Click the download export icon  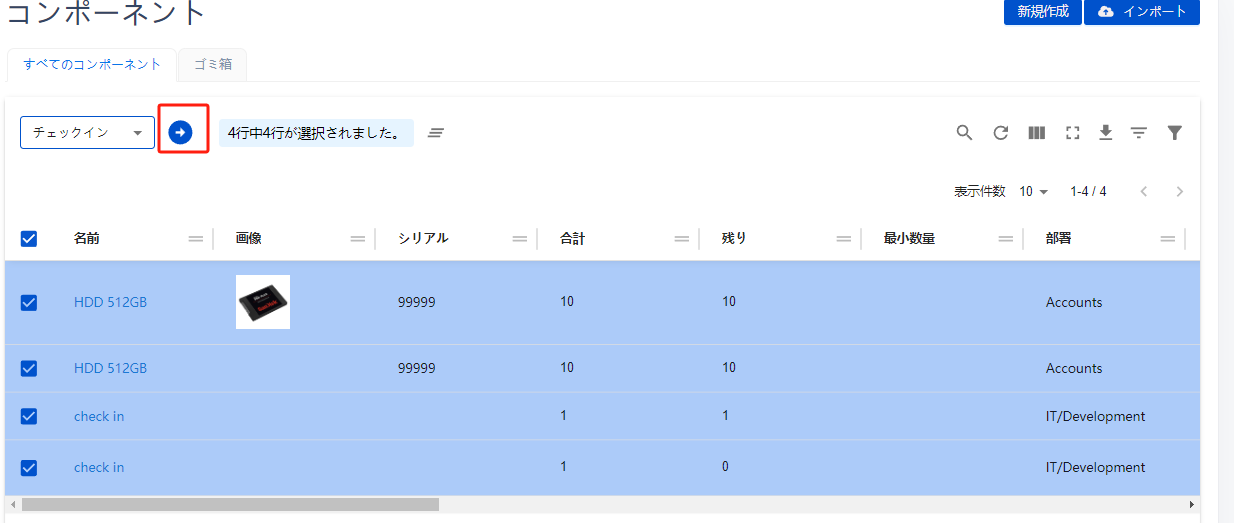pyautogui.click(x=1105, y=132)
